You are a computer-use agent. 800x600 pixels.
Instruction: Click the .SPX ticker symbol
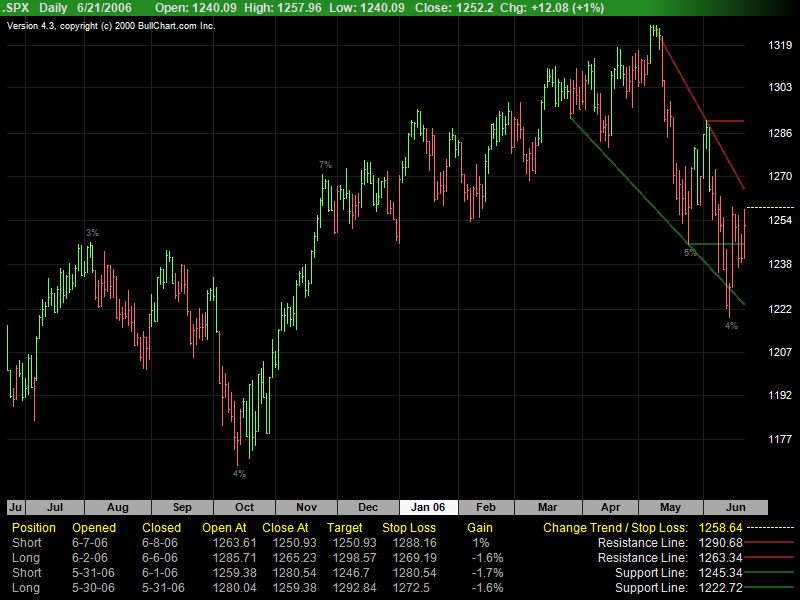coord(15,8)
